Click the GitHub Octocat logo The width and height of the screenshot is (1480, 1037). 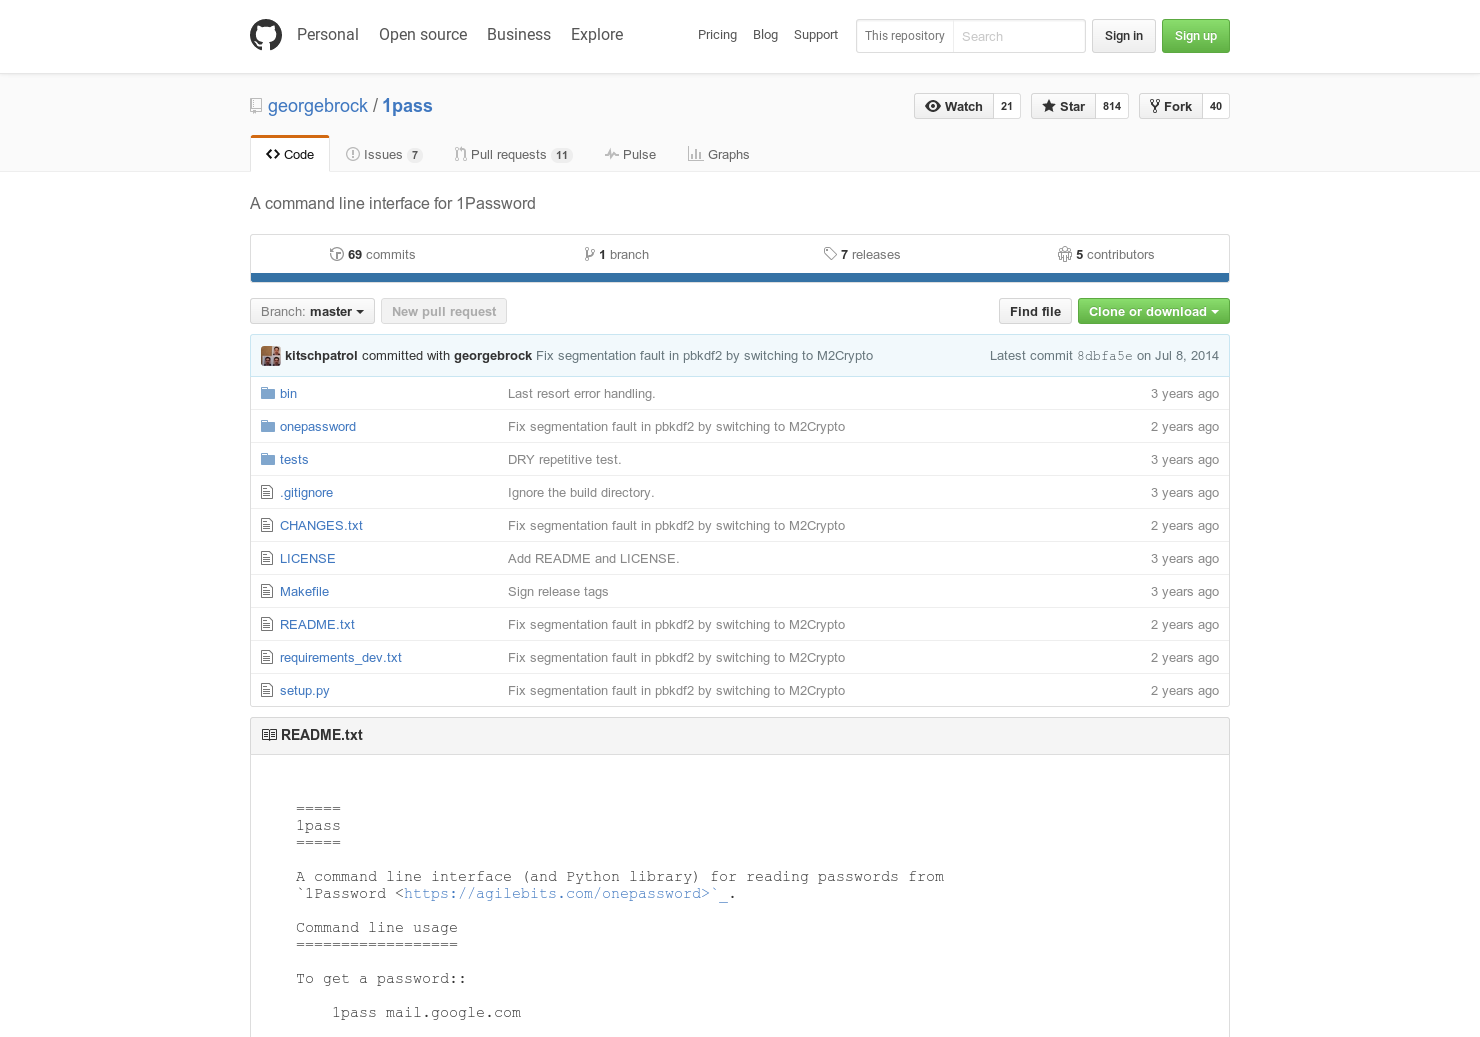click(x=266, y=35)
